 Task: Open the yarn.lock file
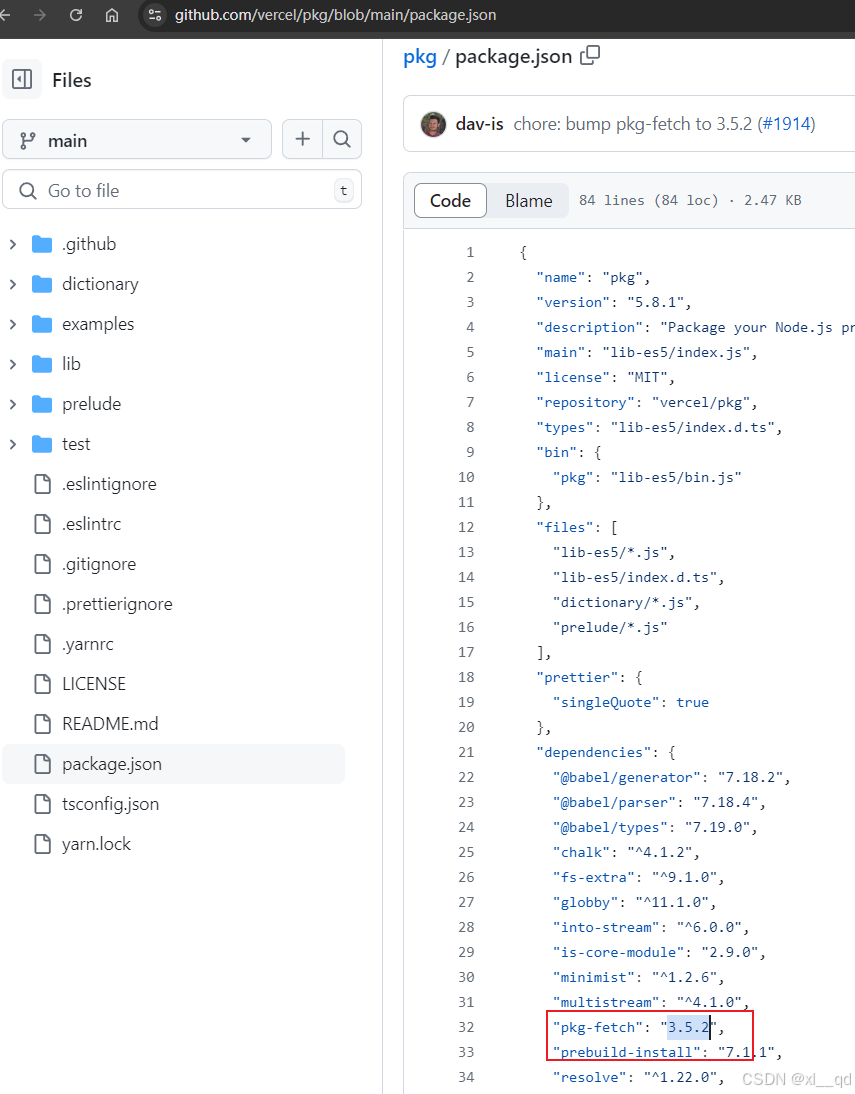click(96, 843)
